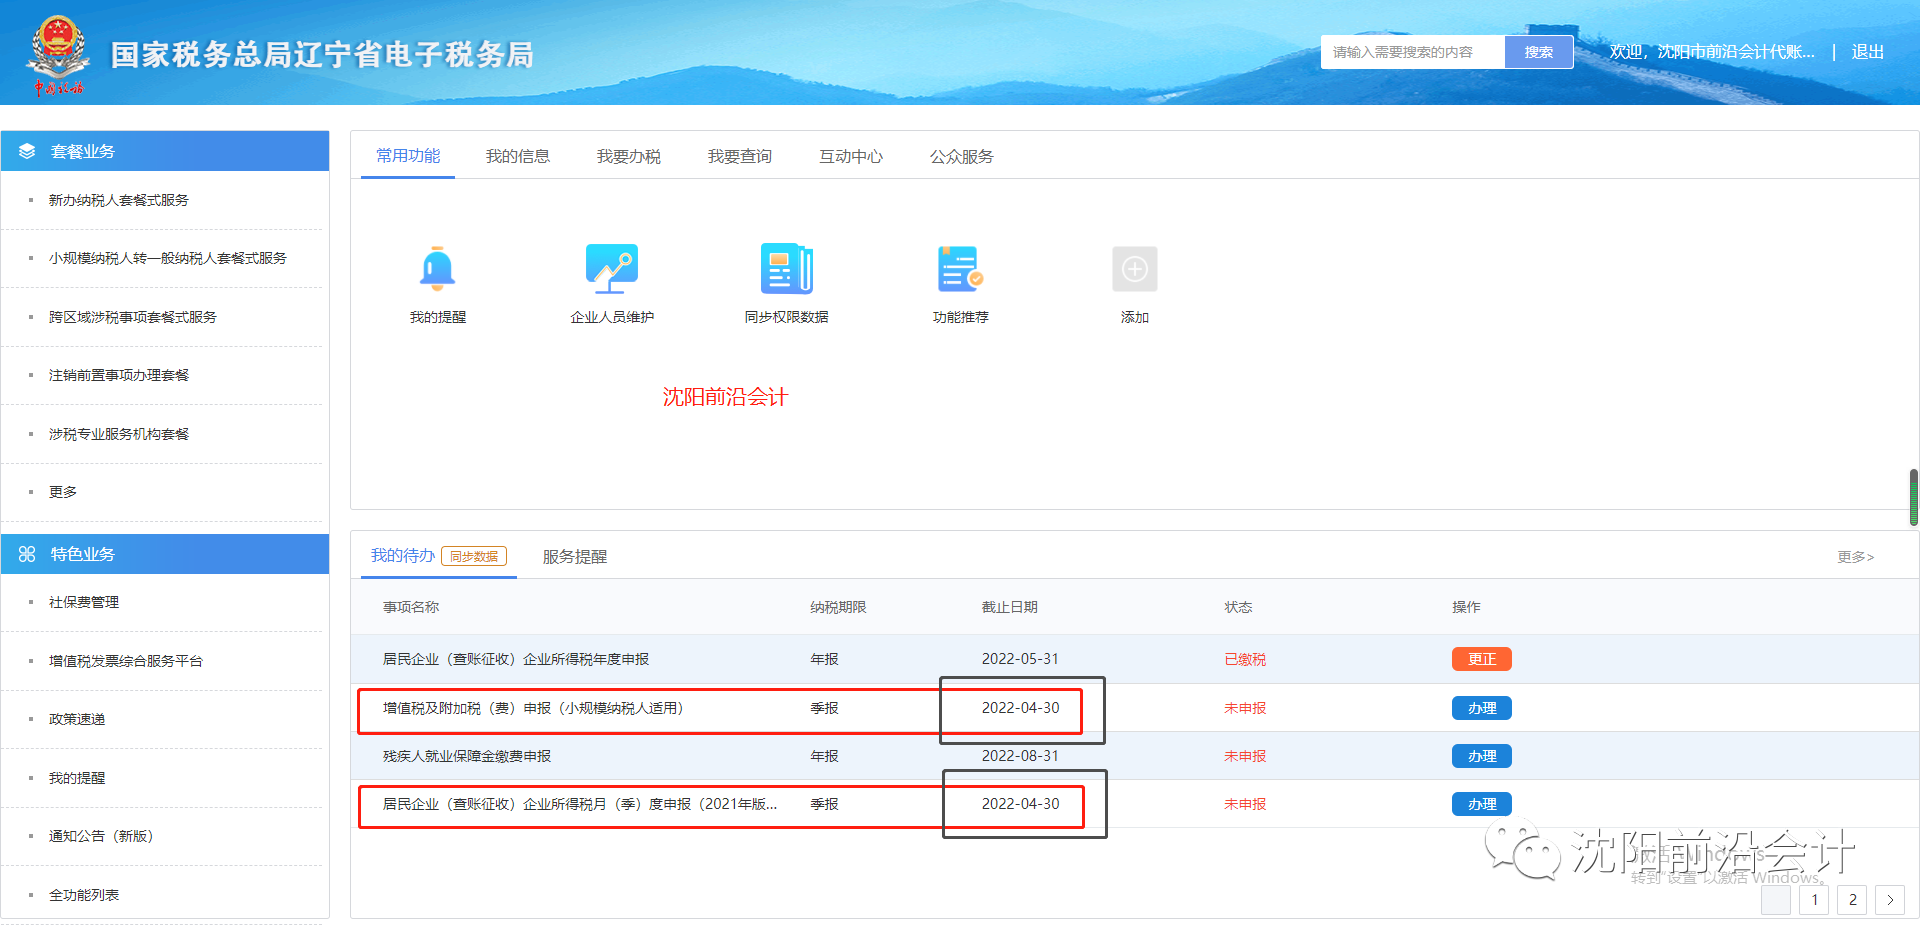Click 增值税及附加税（费）申报 row name
1920x937 pixels.
tap(533, 708)
